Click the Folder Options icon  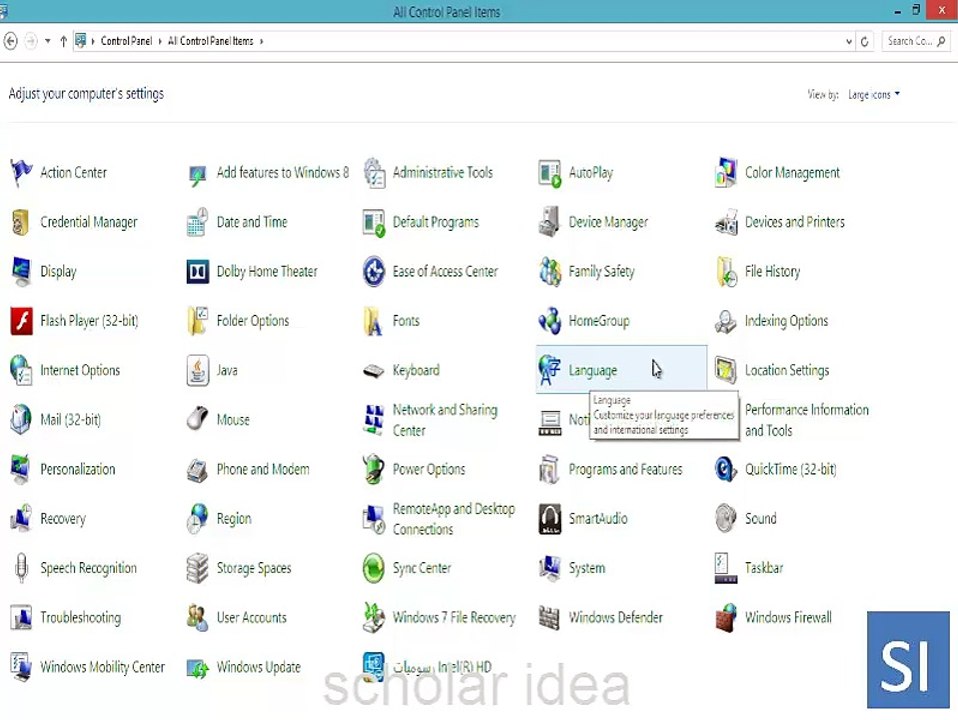coord(197,321)
